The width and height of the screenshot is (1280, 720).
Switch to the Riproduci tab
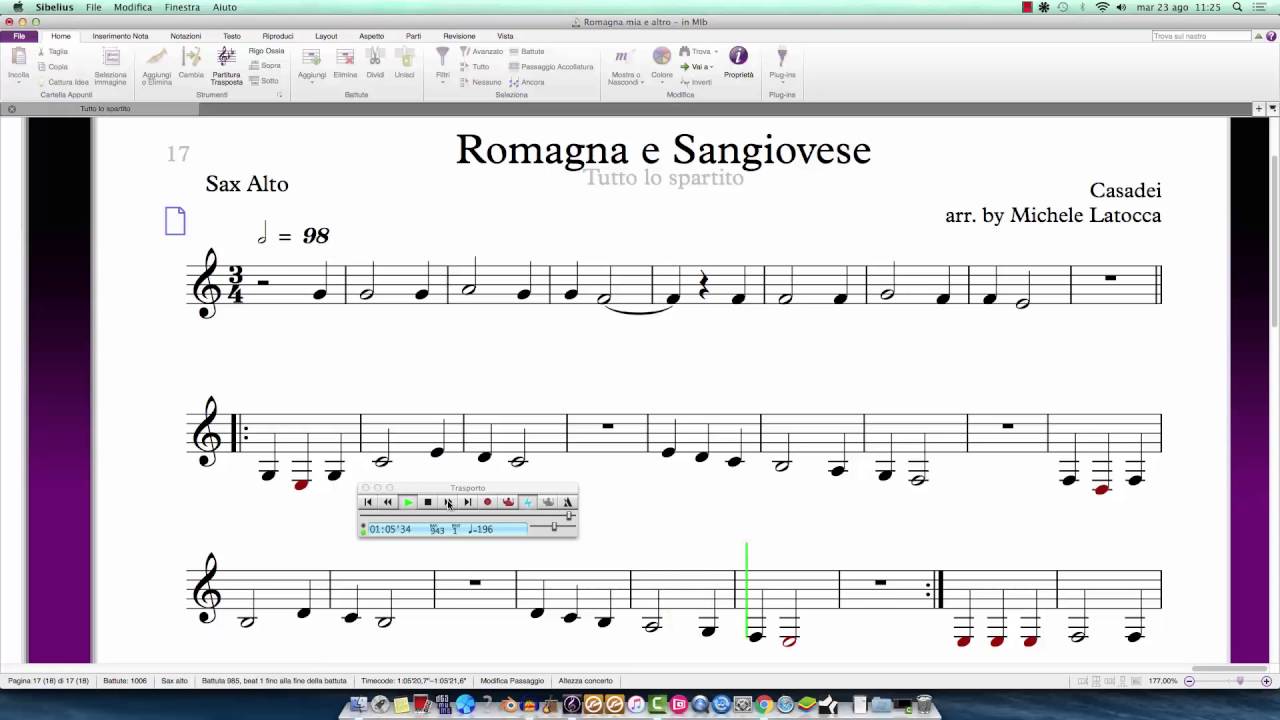278,36
